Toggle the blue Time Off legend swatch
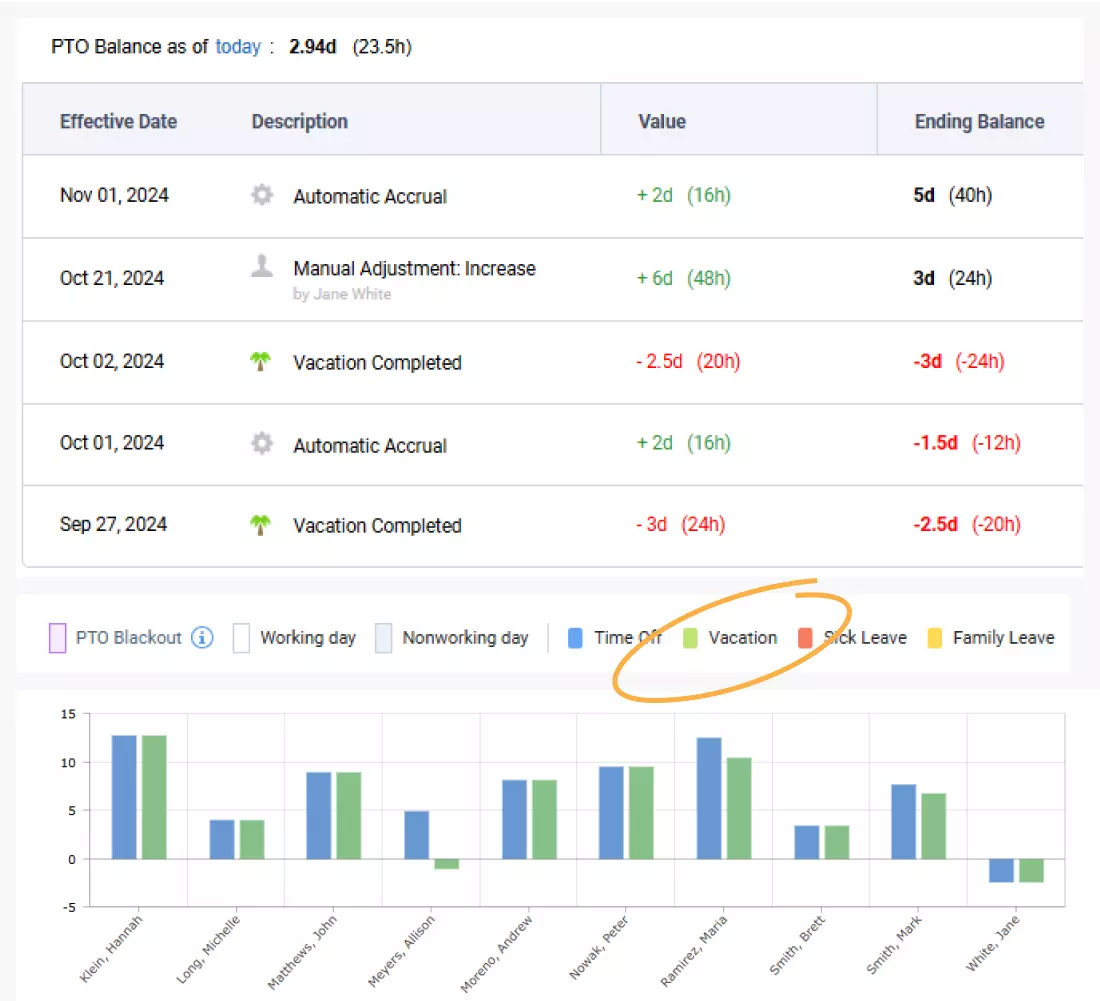The height and width of the screenshot is (1001, 1100). 575,637
